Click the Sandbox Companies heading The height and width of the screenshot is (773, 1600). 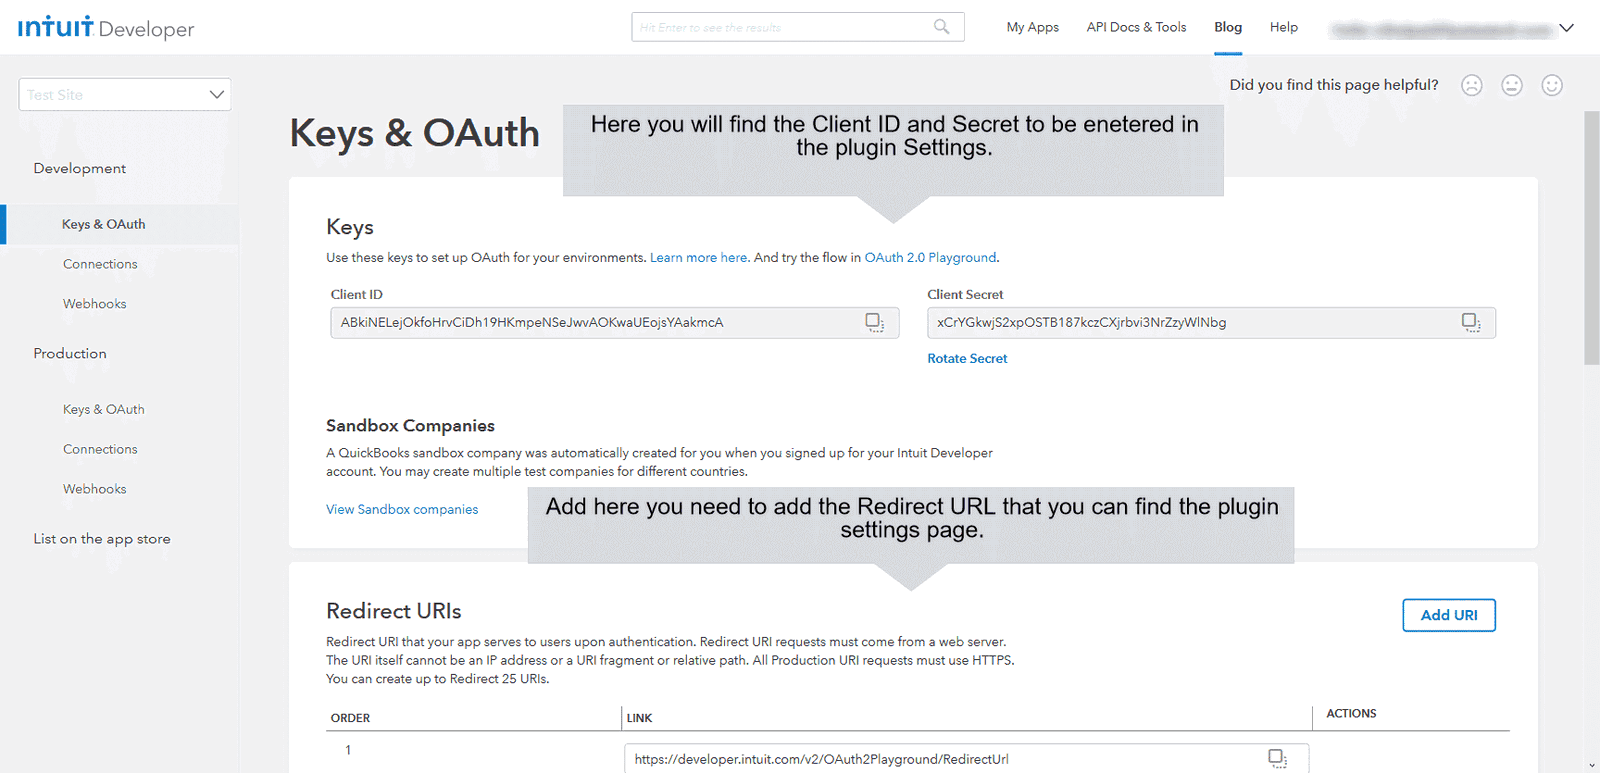tap(410, 426)
